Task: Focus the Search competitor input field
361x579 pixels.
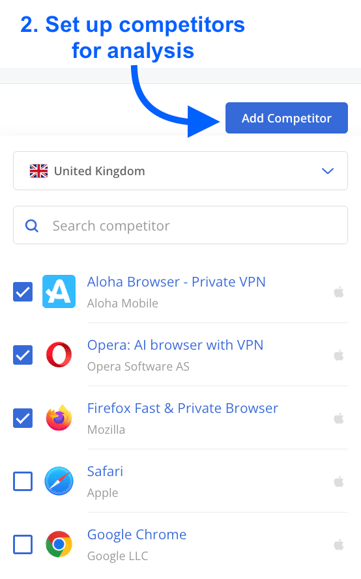Action: tap(180, 225)
